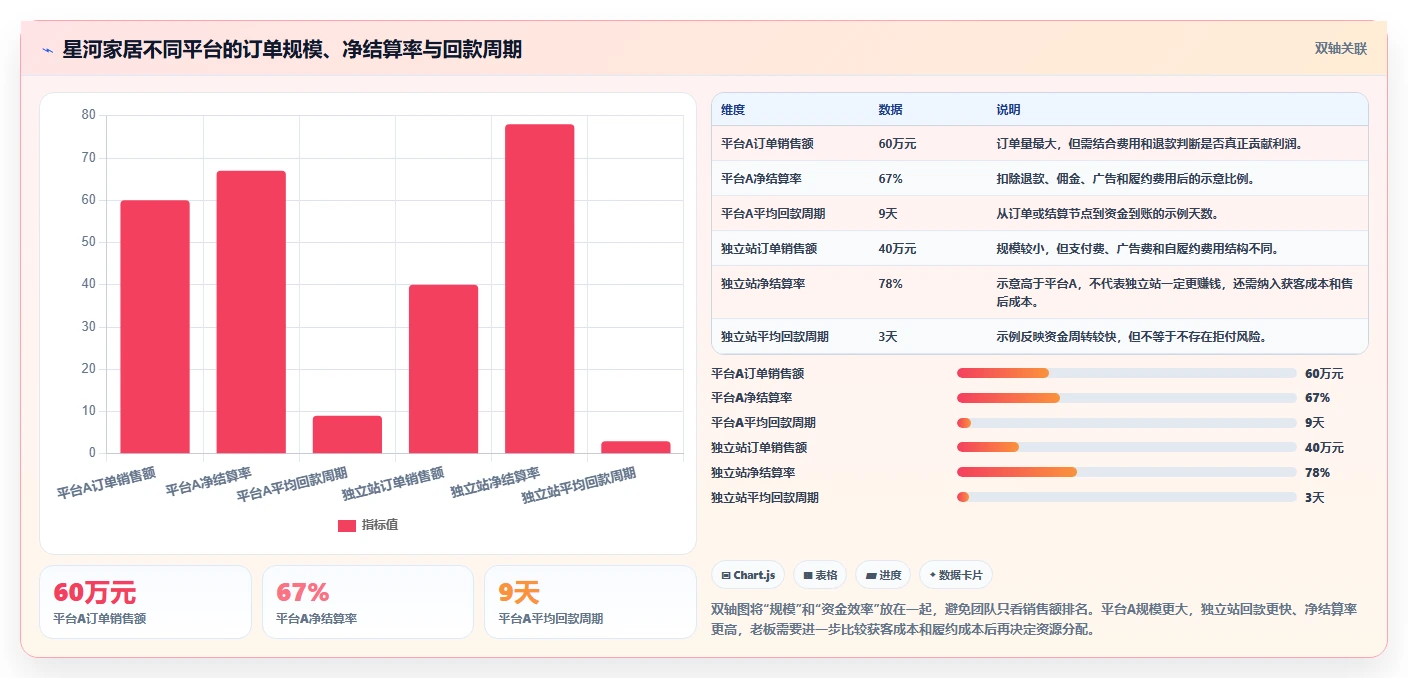Click the 40万元 value in table
The height and width of the screenshot is (678, 1408).
897,249
